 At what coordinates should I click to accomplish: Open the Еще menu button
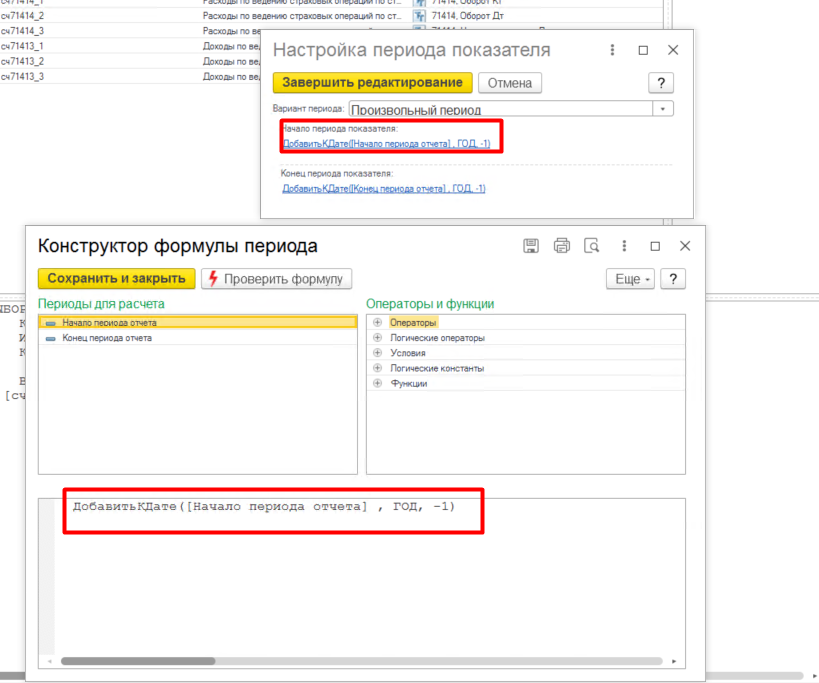pos(632,279)
